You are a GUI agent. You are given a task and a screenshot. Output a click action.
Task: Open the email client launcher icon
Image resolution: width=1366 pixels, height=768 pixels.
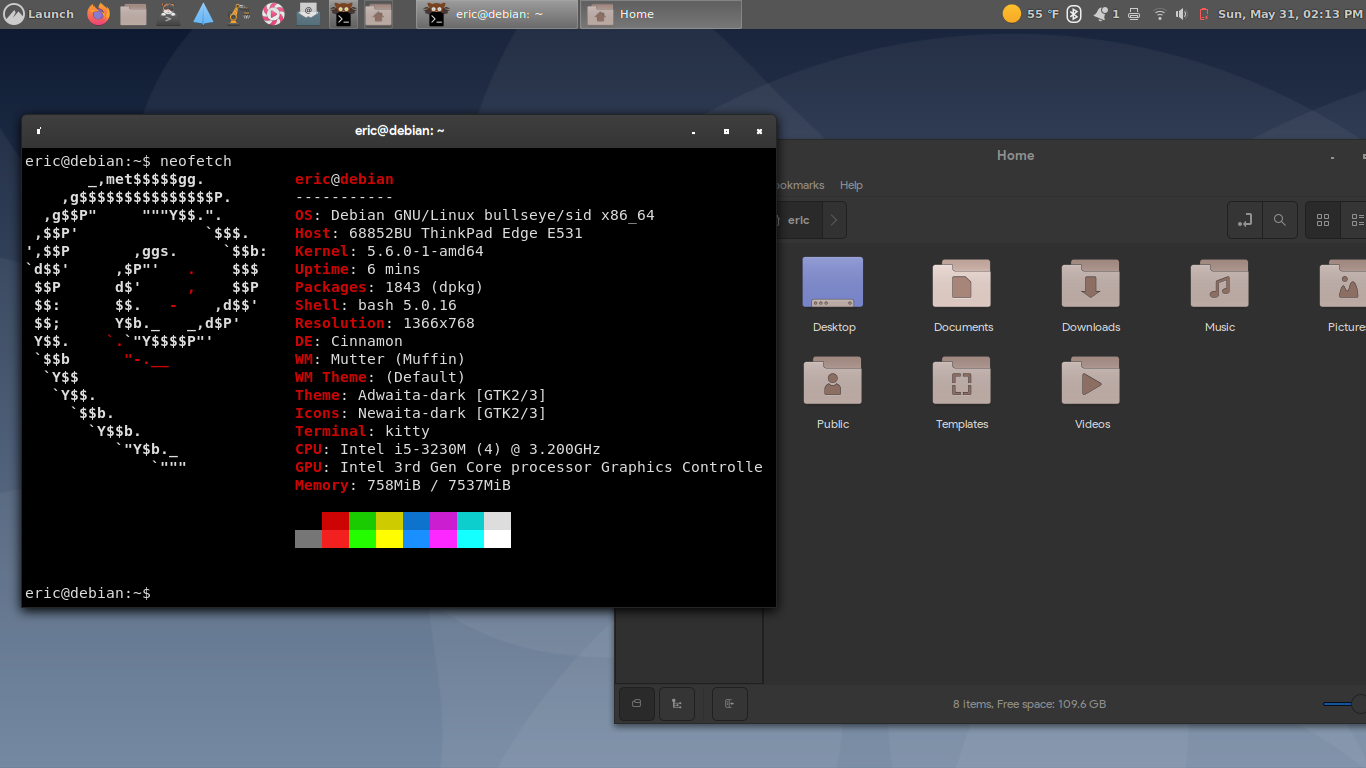pos(308,14)
